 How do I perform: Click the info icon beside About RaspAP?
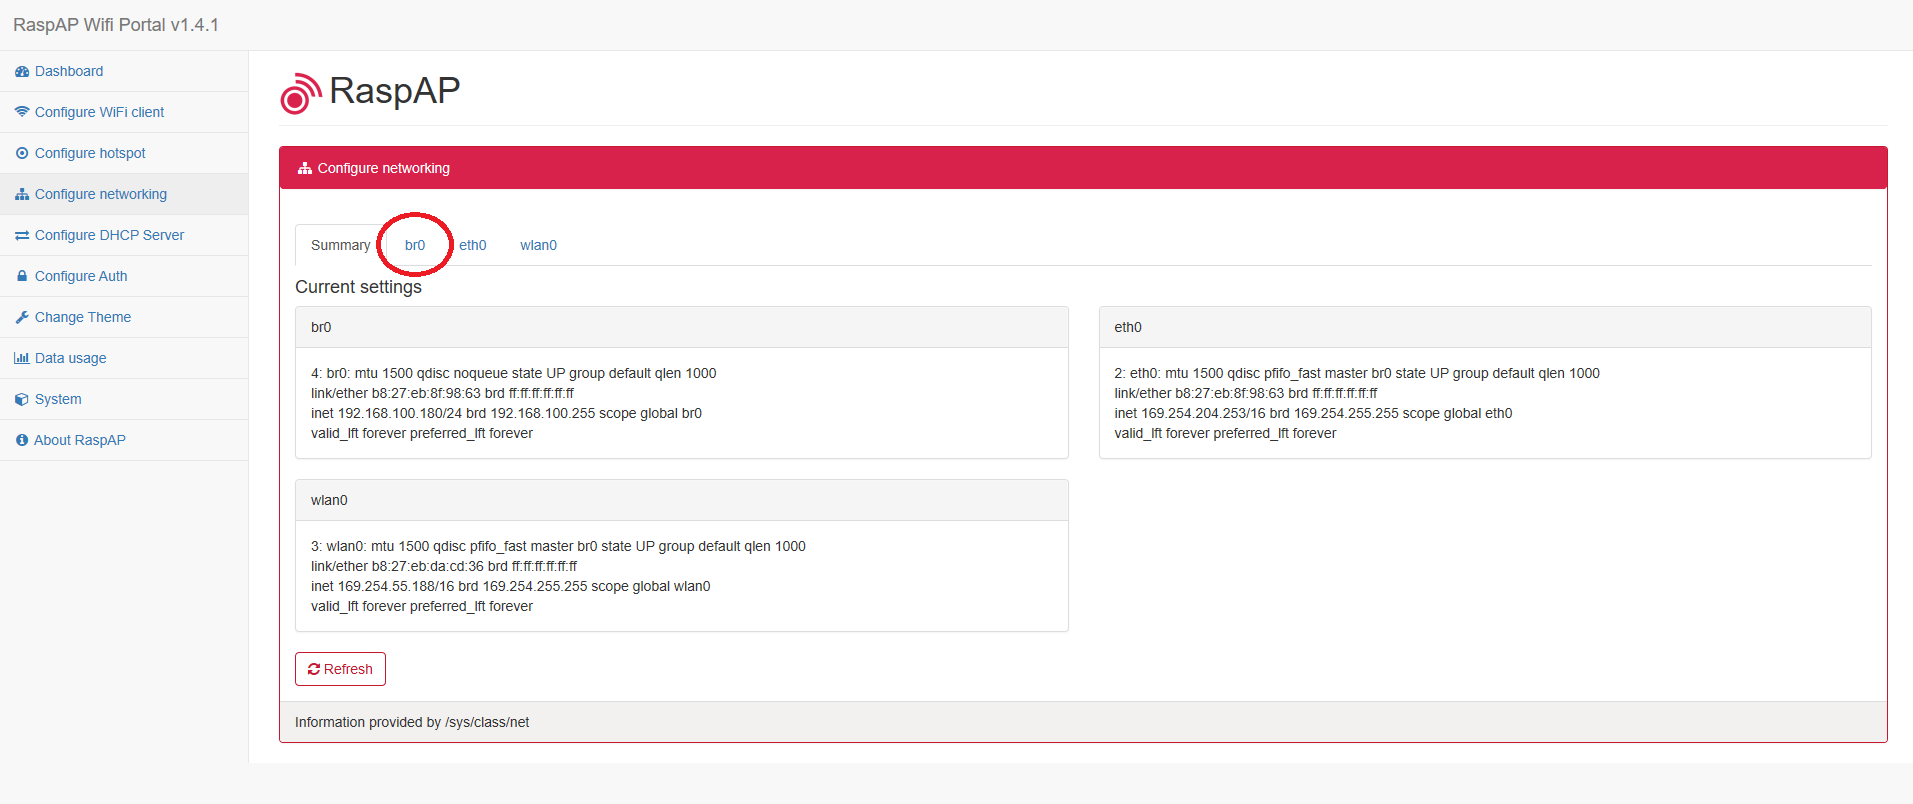pos(22,440)
